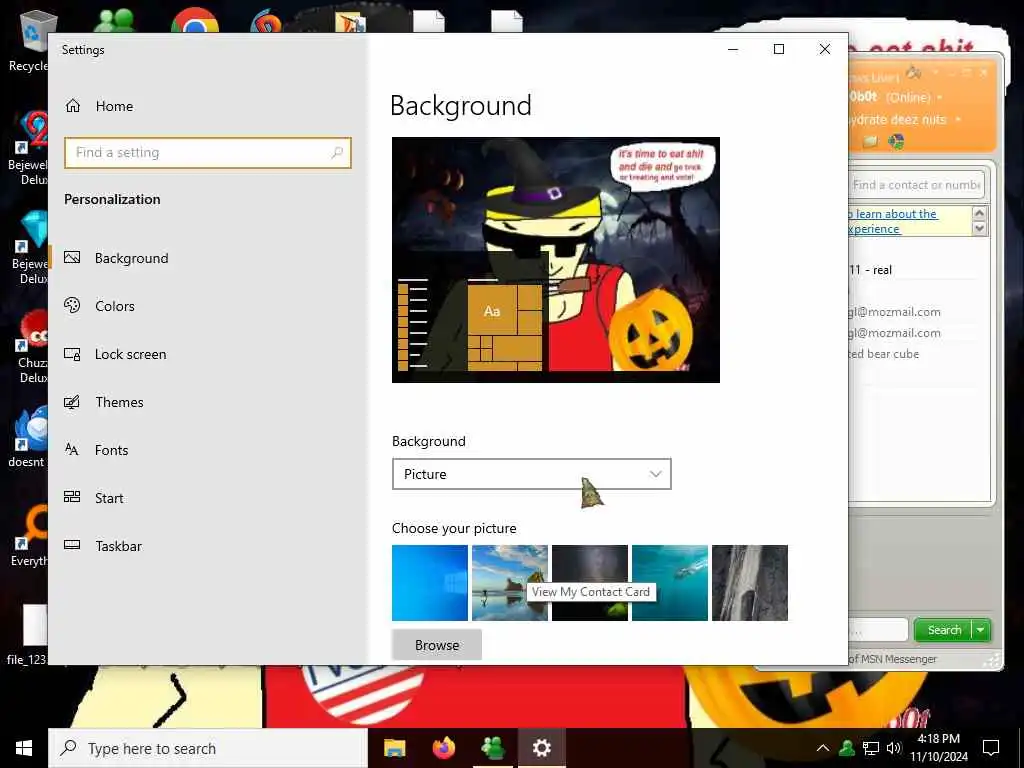Open Messenger from the taskbar

492,748
